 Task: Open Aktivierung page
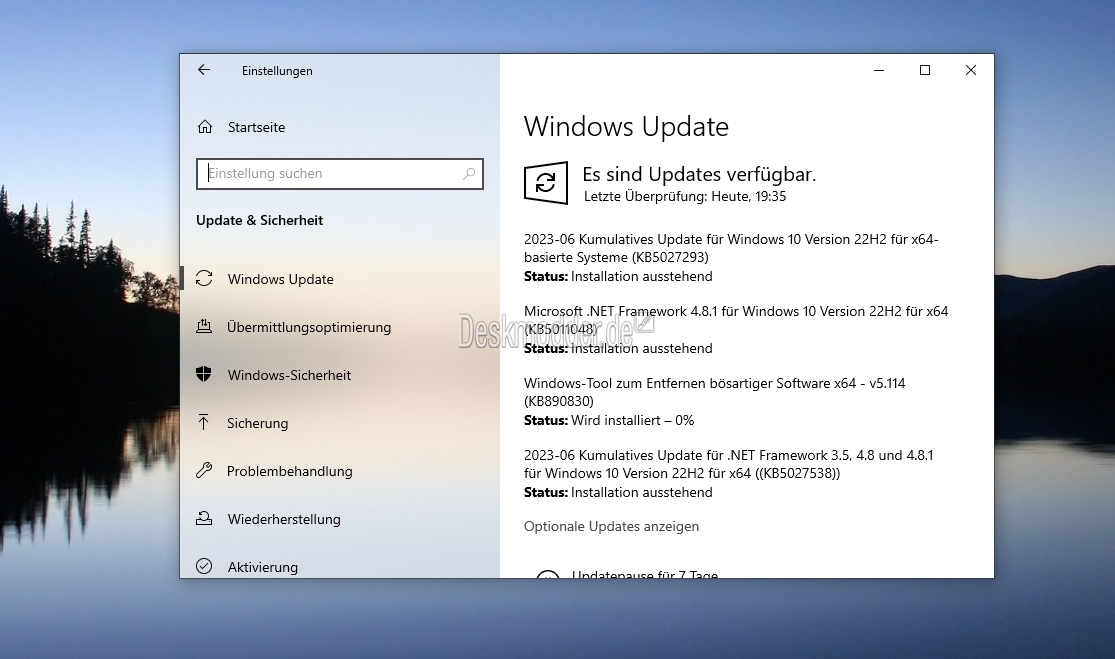click(x=262, y=567)
